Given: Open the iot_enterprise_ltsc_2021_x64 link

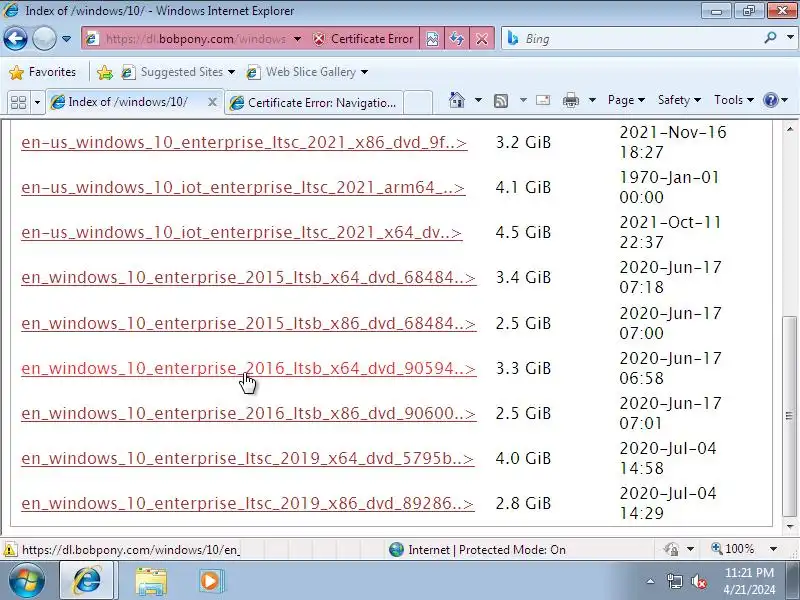Looking at the screenshot, I should (241, 232).
